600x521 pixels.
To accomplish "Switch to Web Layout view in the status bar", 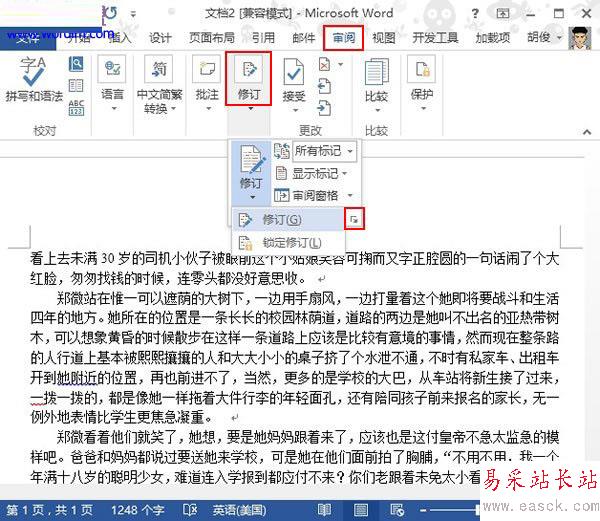I will (397, 510).
